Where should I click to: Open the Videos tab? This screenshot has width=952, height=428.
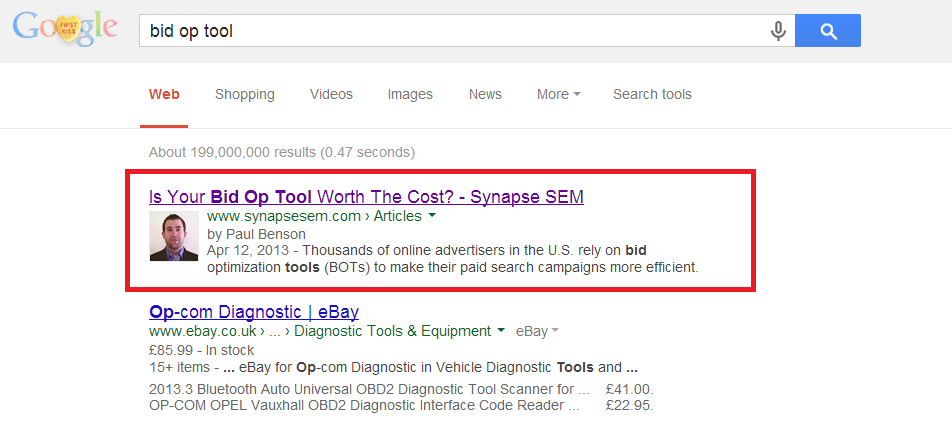click(331, 95)
